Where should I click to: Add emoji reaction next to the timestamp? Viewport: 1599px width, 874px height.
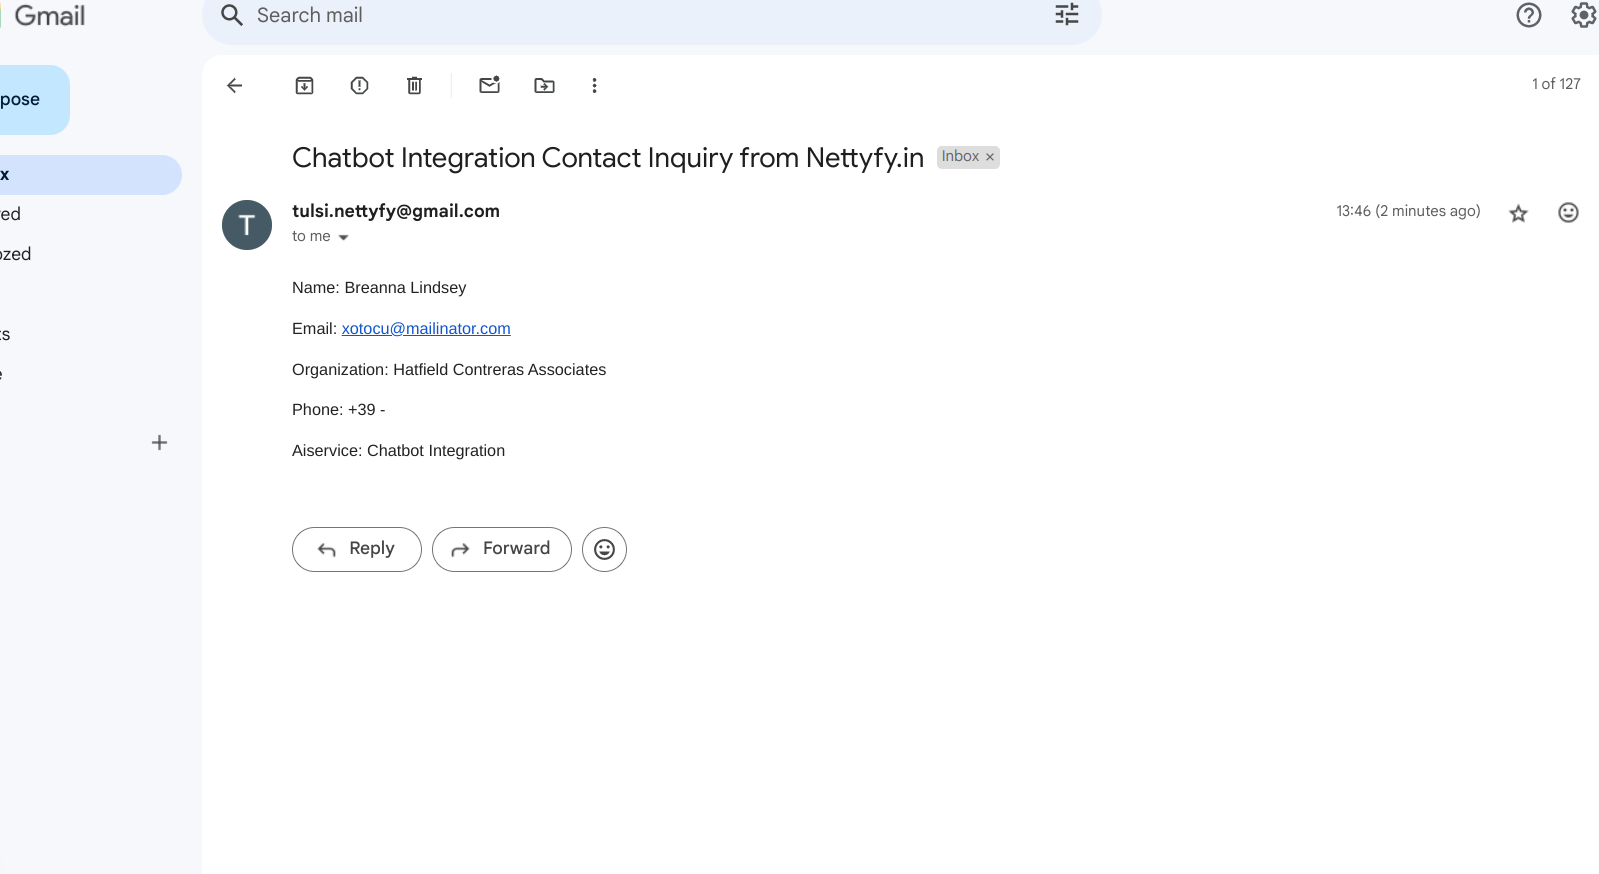(x=1568, y=212)
